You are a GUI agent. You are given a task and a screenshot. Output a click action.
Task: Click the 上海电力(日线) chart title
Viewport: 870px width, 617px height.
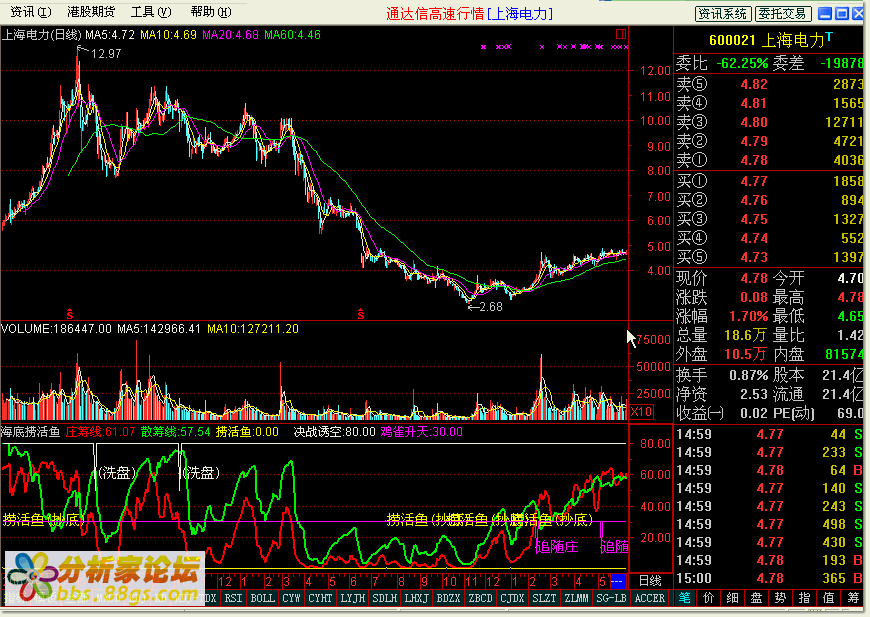42,35
